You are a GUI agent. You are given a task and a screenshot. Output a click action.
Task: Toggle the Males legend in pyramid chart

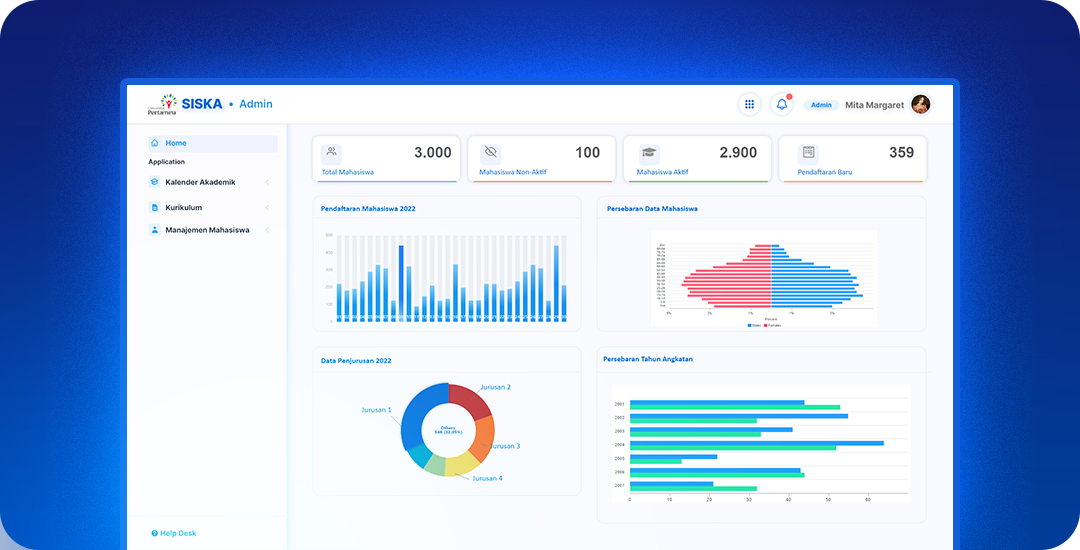point(754,325)
